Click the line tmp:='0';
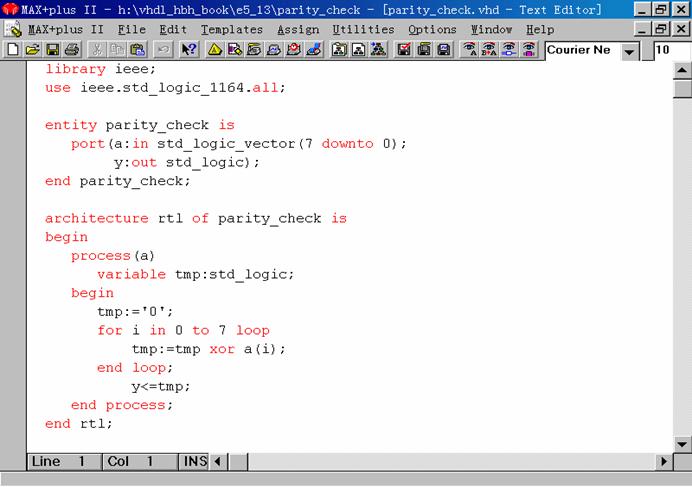Image resolution: width=692 pixels, height=487 pixels. click(x=135, y=312)
